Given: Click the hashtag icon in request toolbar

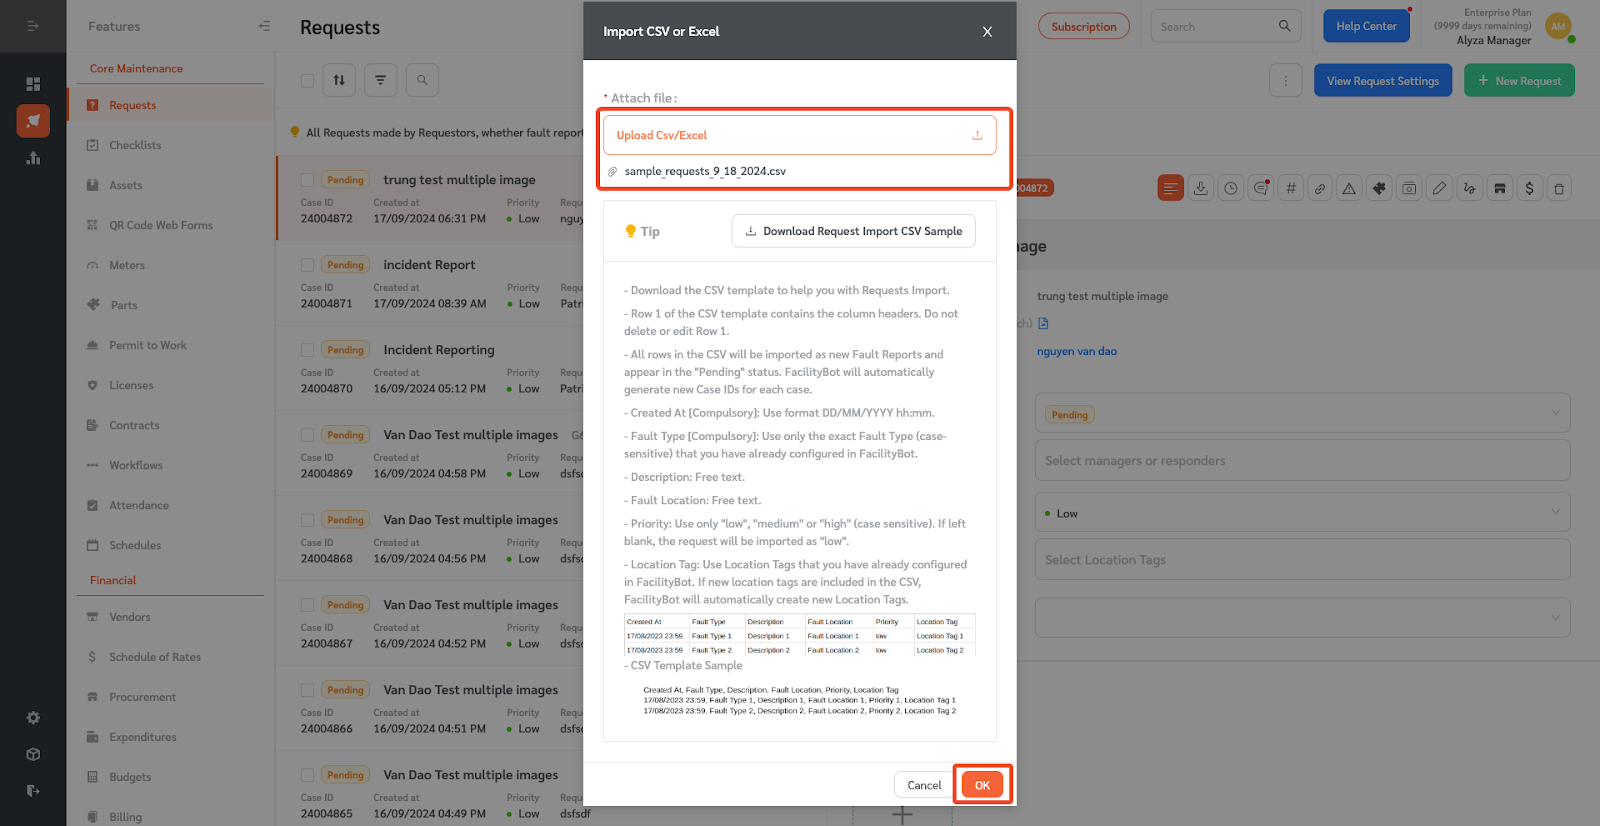Looking at the screenshot, I should (1291, 188).
